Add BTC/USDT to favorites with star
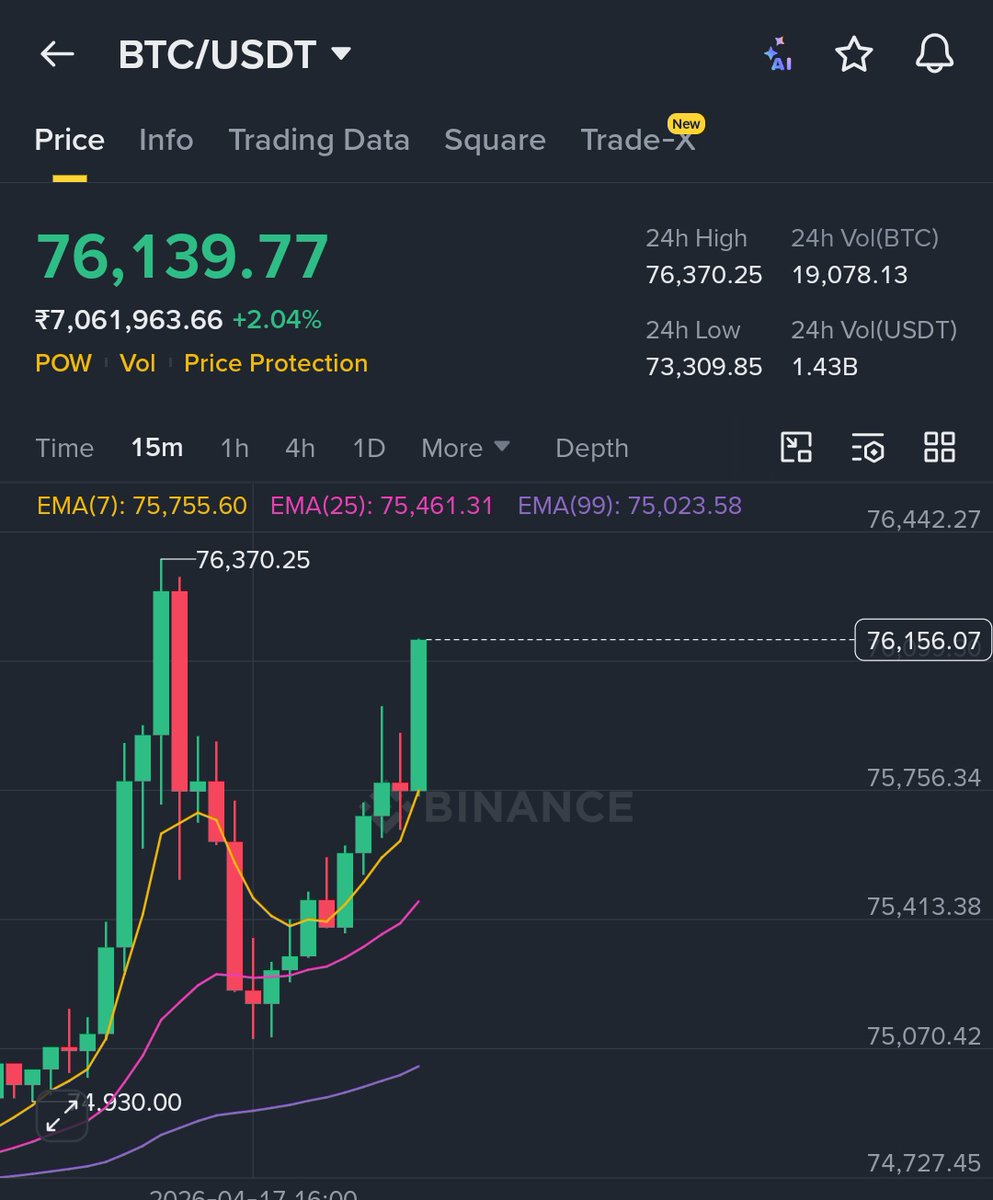993x1200 pixels. click(854, 55)
